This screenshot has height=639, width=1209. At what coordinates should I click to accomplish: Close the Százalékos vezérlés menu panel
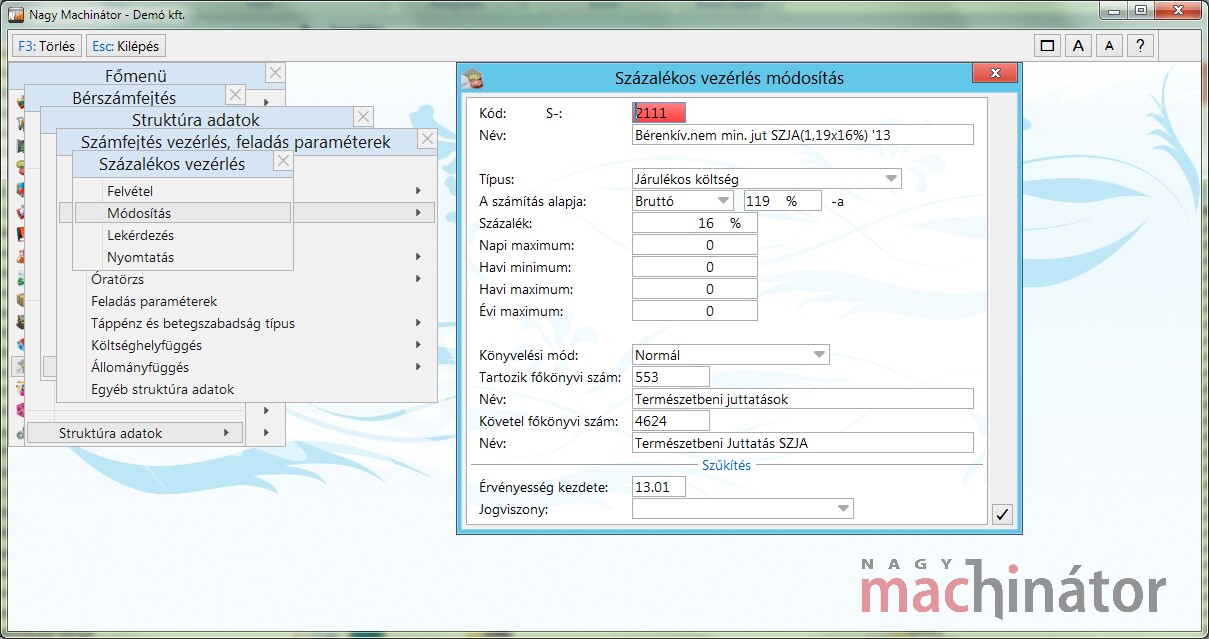click(x=283, y=161)
